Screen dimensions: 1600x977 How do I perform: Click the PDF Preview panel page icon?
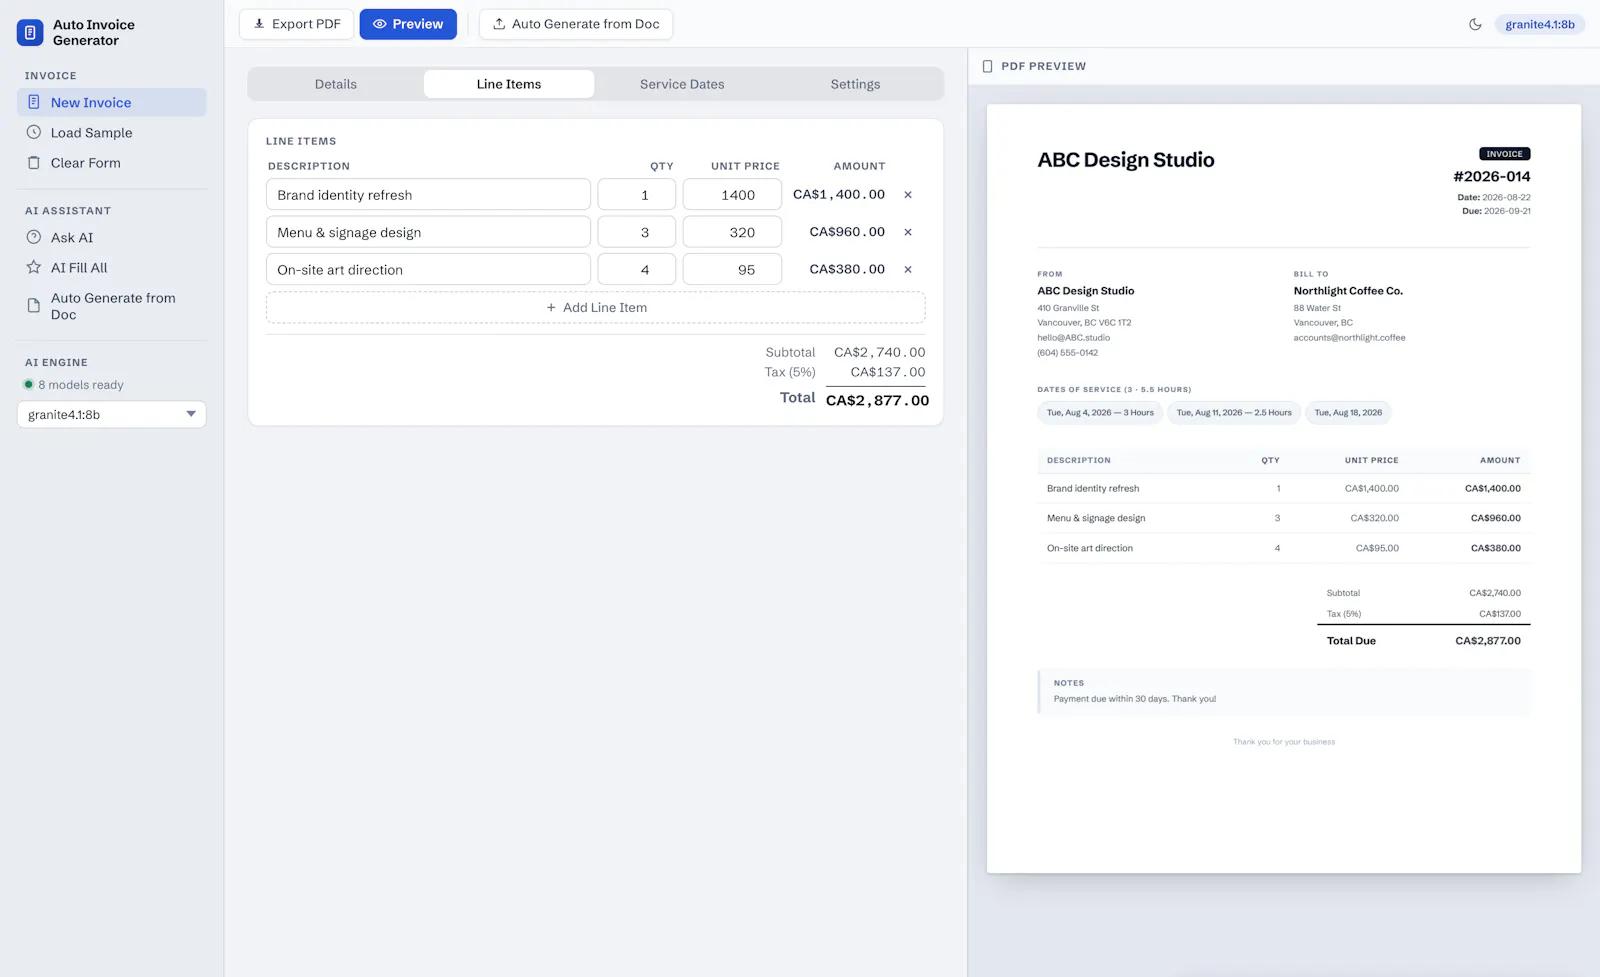[x=988, y=66]
